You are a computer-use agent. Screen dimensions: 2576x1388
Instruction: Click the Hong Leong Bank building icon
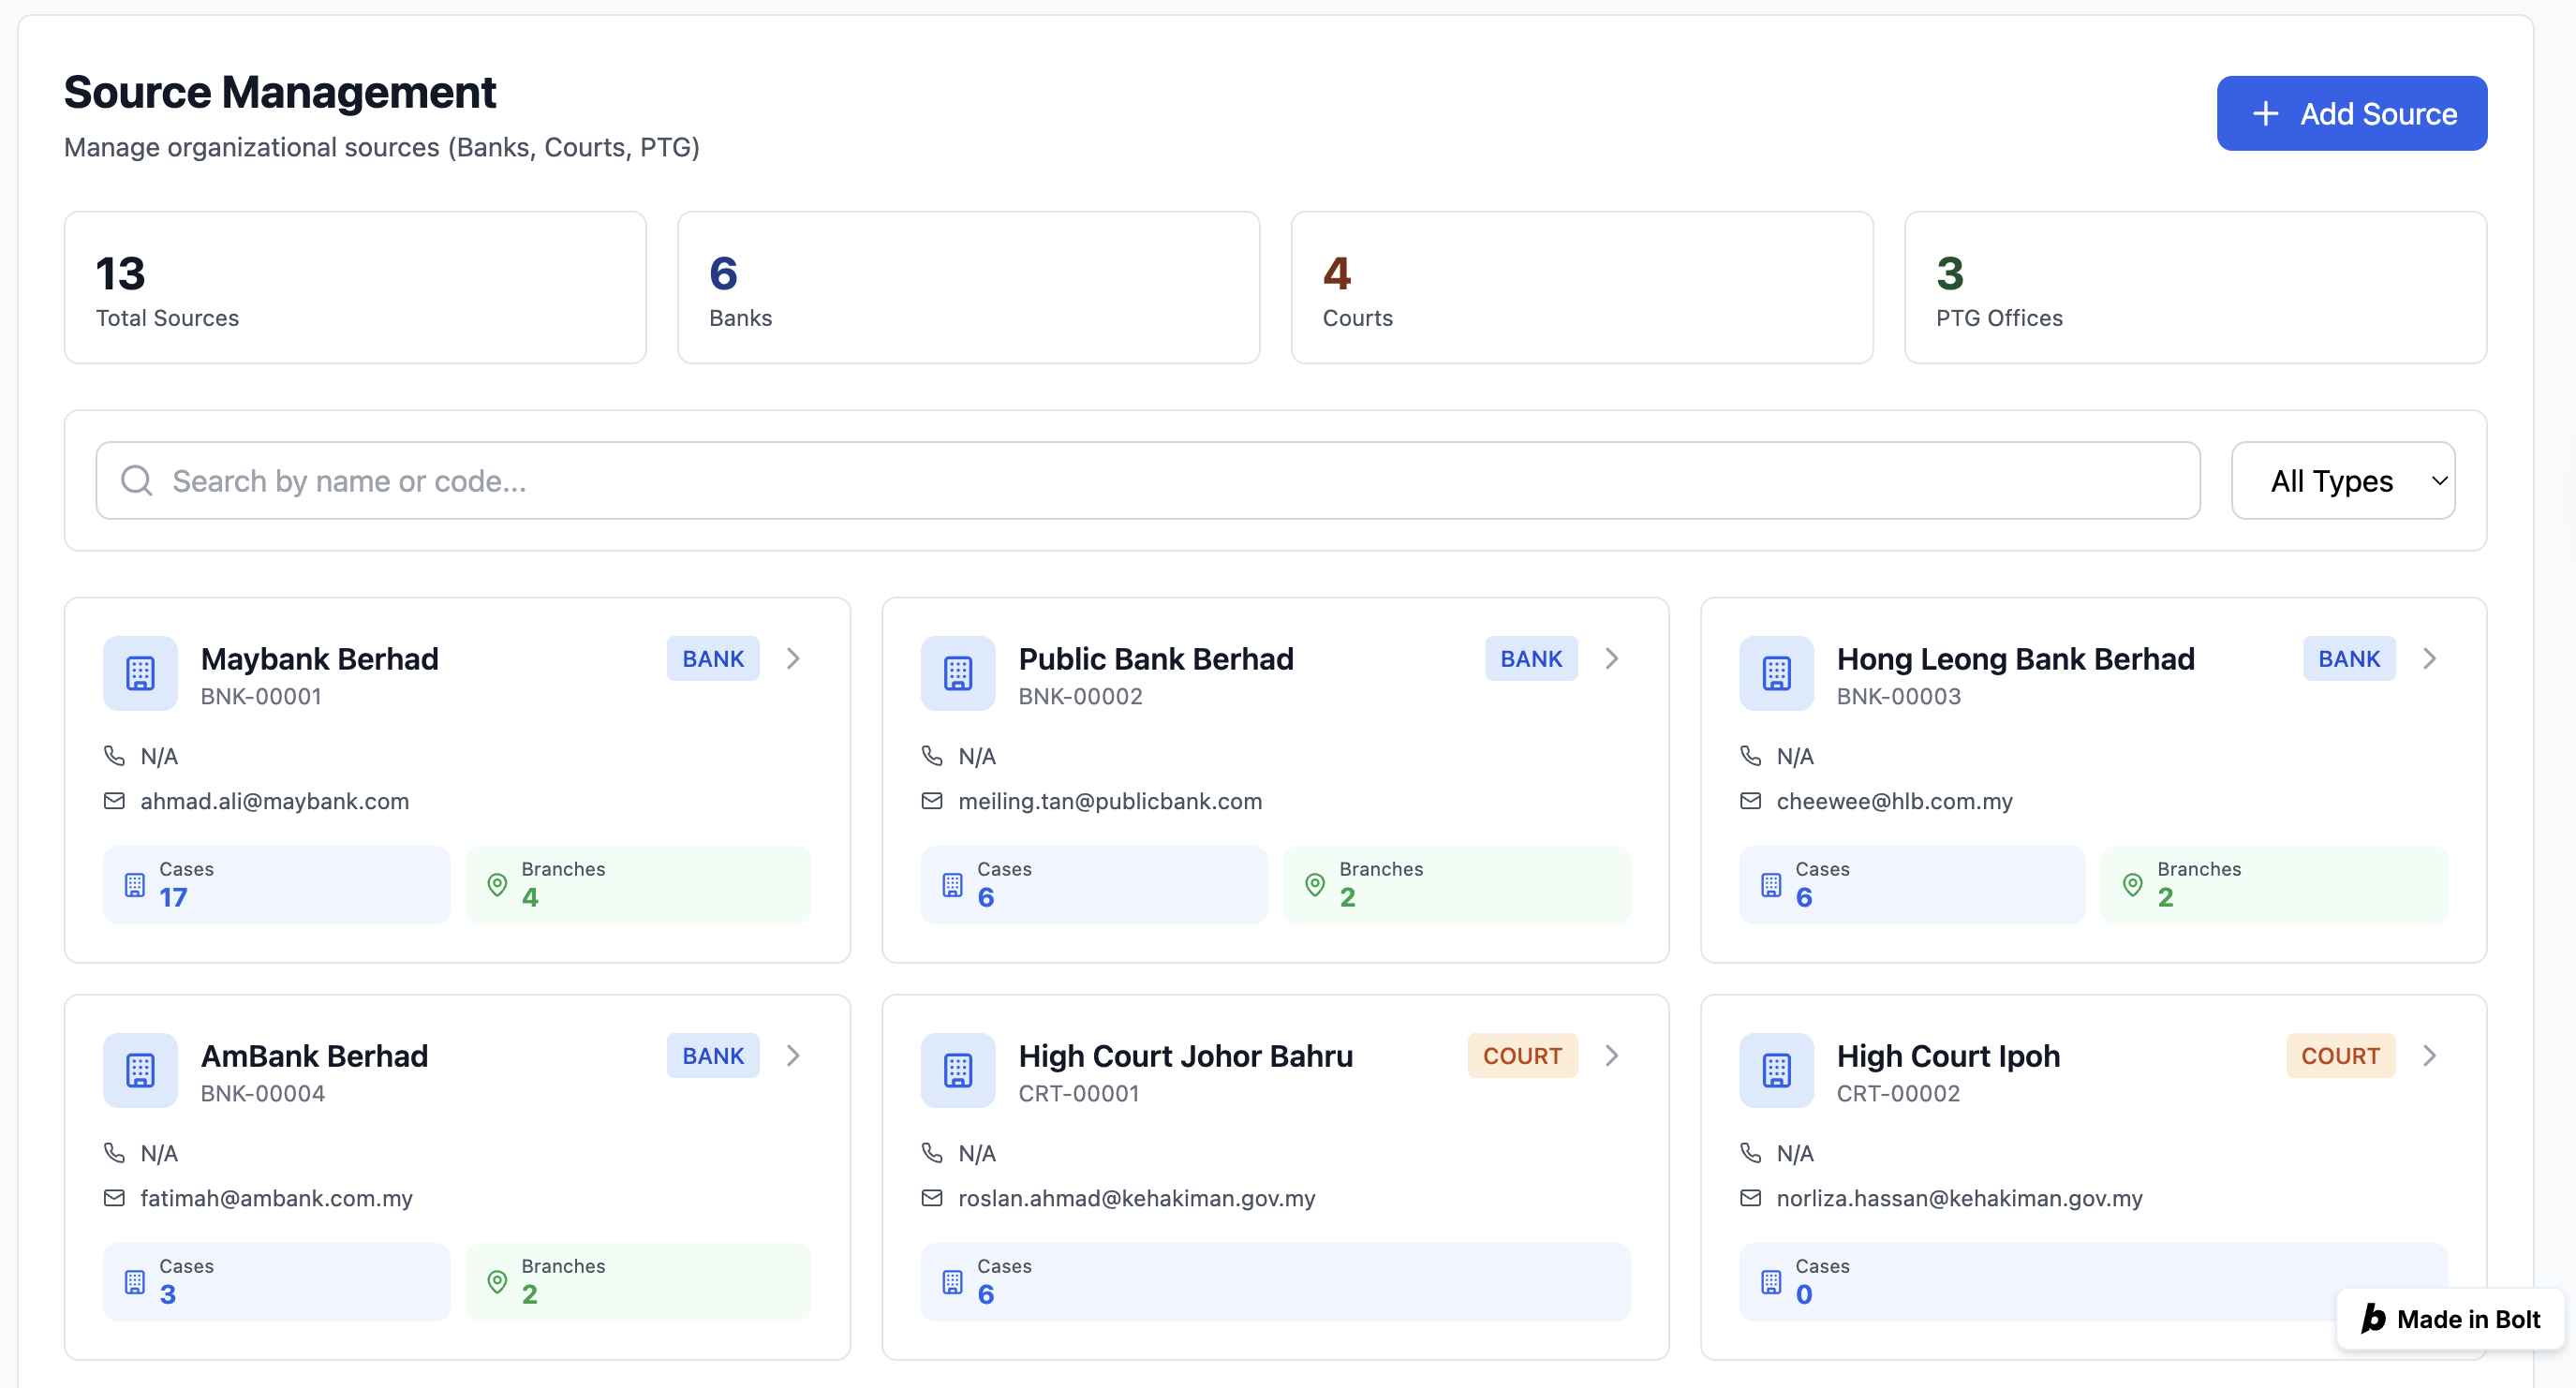coord(1776,673)
